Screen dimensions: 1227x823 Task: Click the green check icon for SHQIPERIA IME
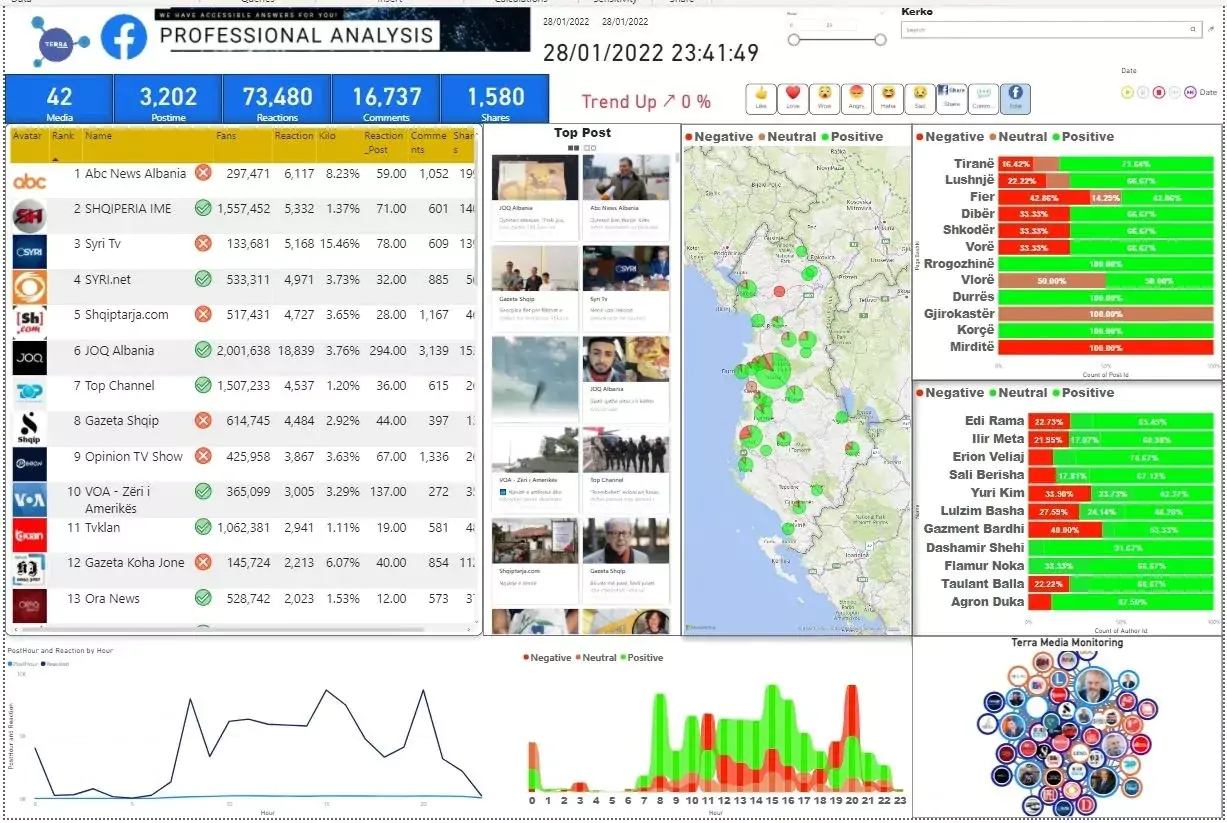203,208
